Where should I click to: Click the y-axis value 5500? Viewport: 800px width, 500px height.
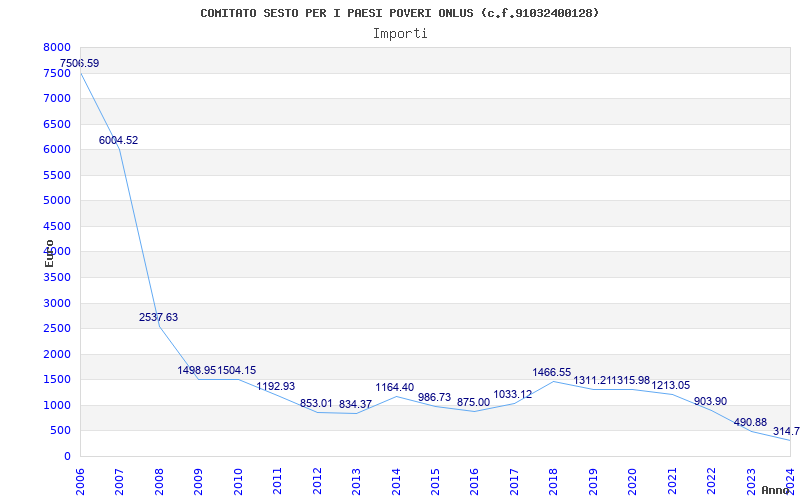point(57,175)
